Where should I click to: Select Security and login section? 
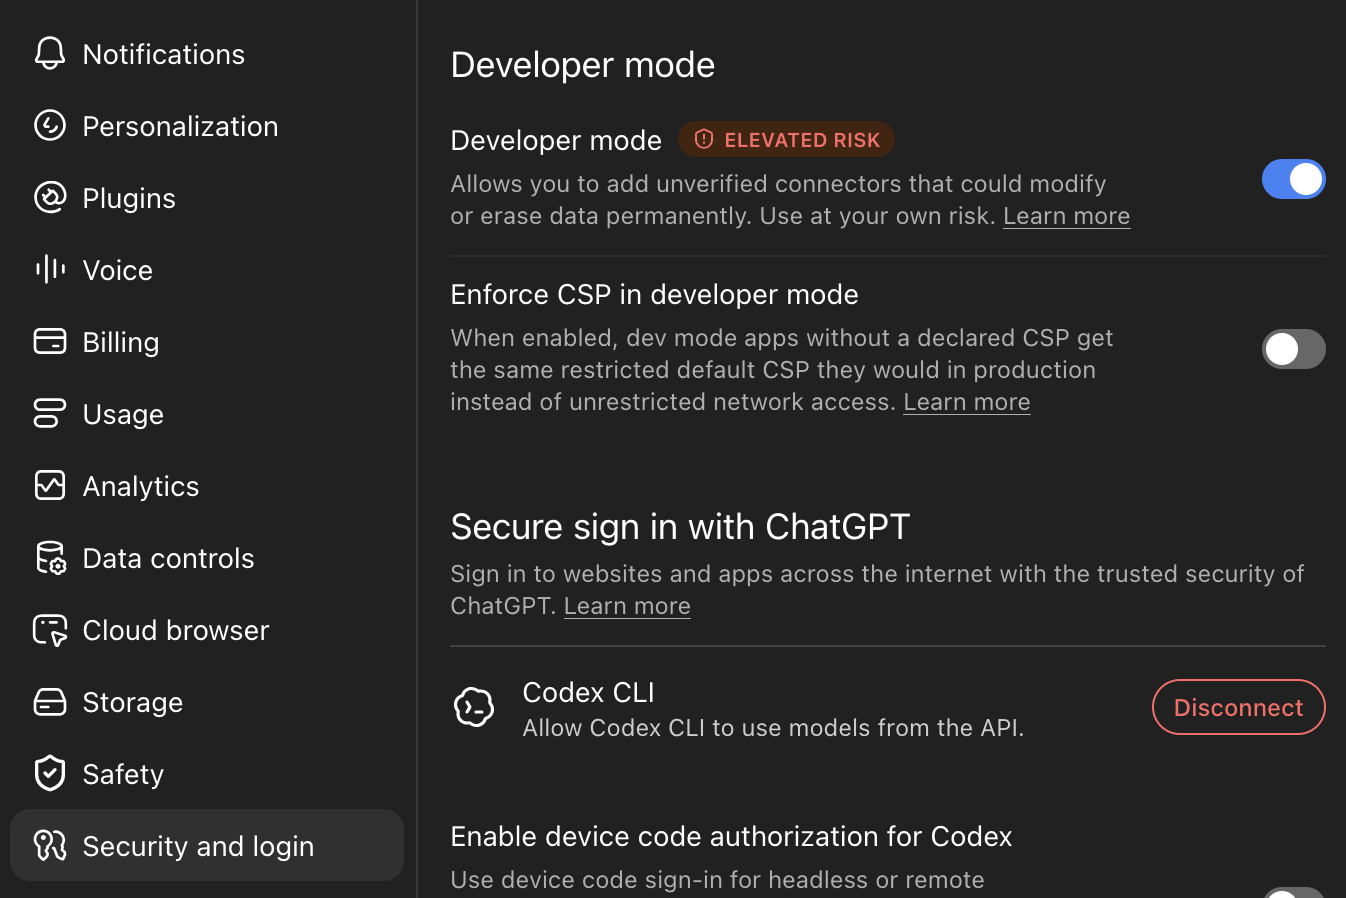point(207,845)
